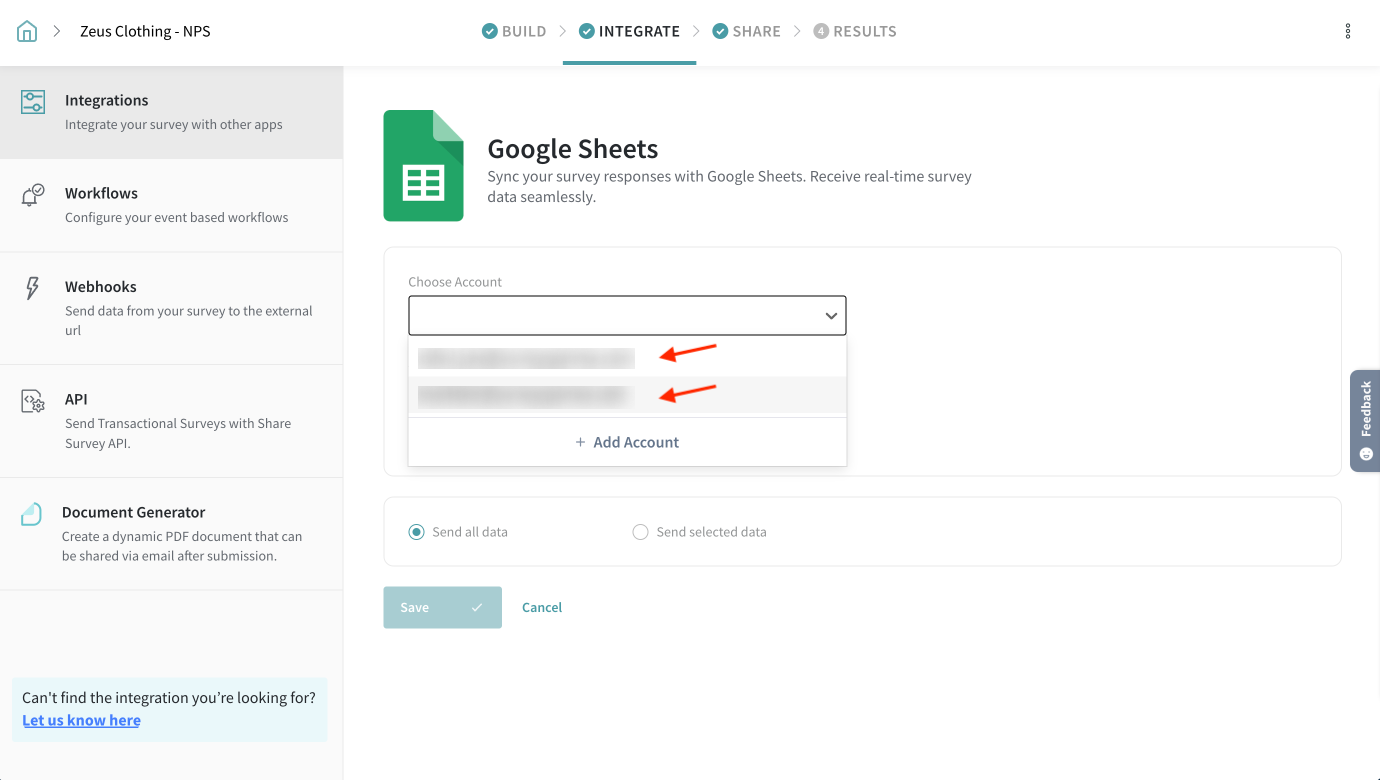Open the three-dot more options menu
1380x780 pixels.
pos(1348,31)
